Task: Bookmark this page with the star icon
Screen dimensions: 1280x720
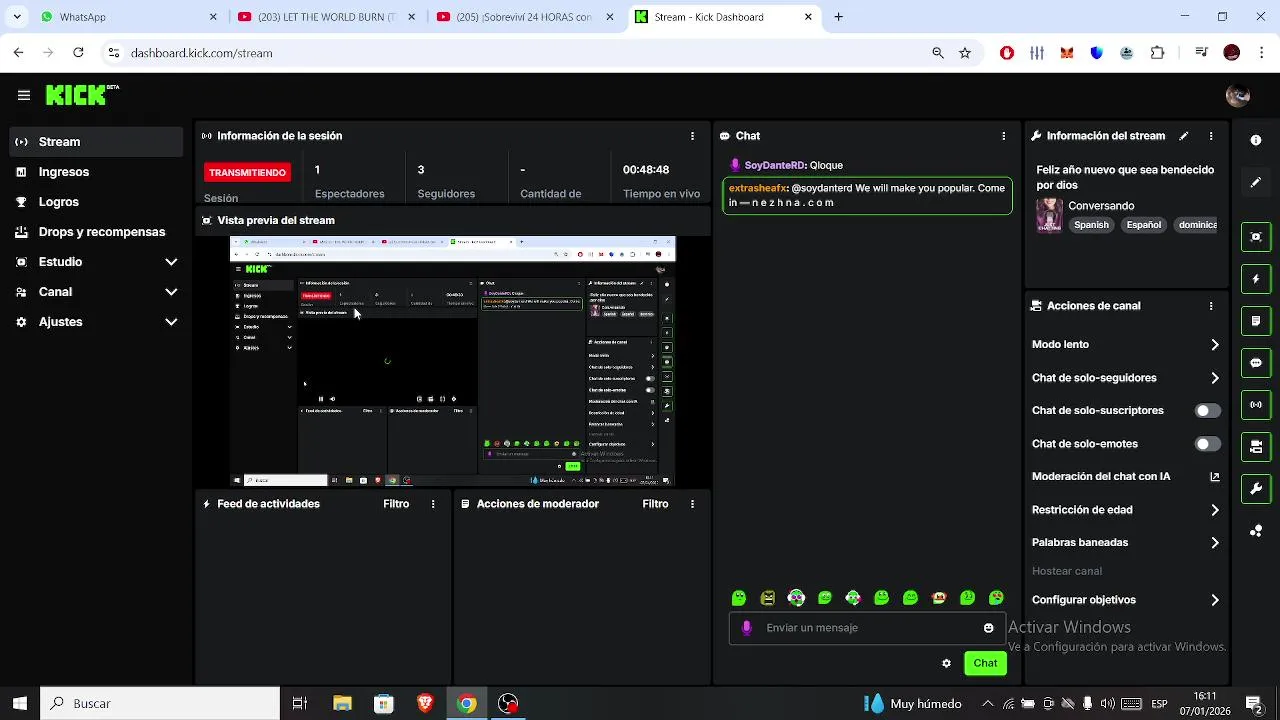Action: pos(965,53)
